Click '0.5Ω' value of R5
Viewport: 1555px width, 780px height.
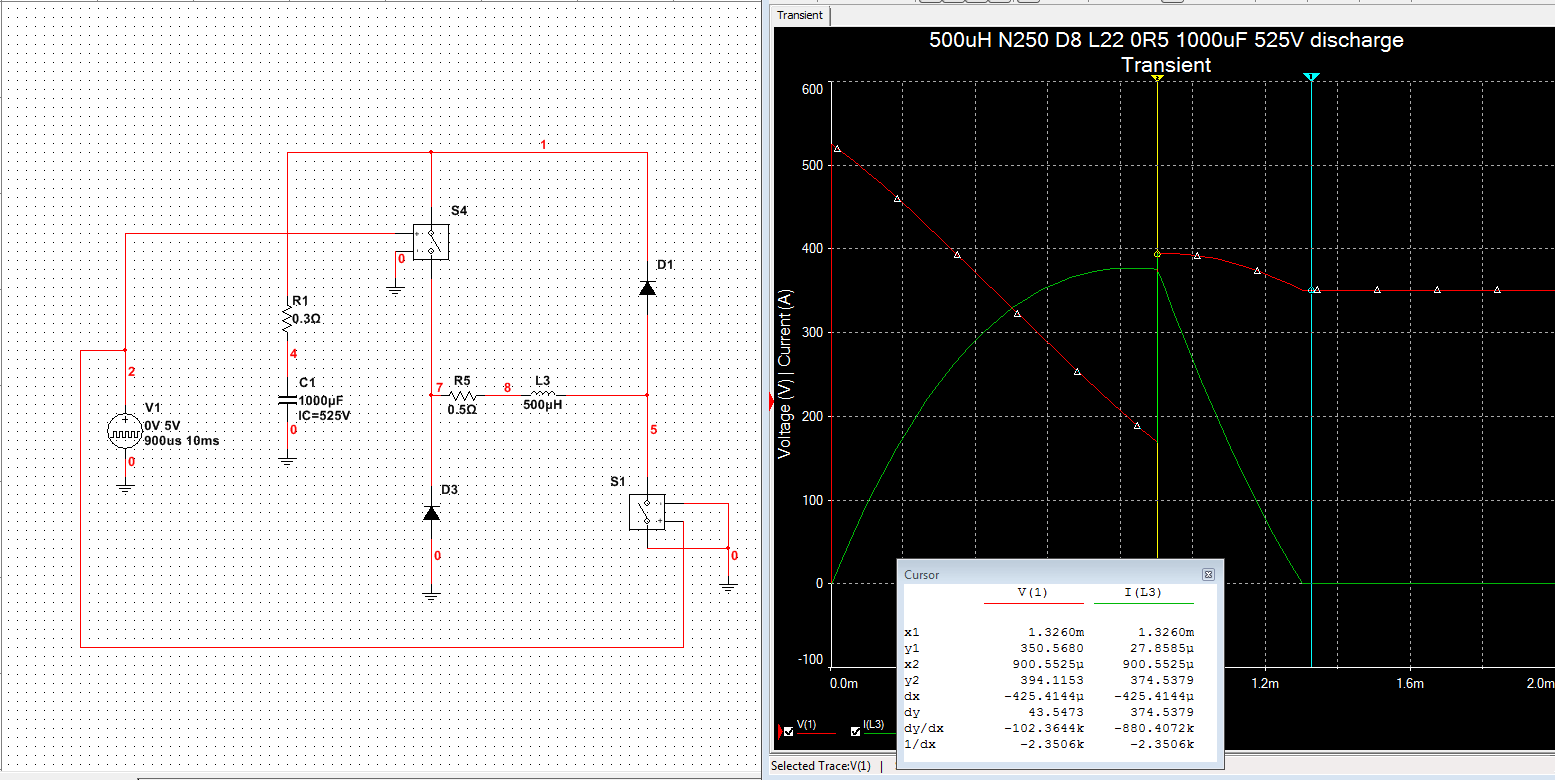coord(461,409)
